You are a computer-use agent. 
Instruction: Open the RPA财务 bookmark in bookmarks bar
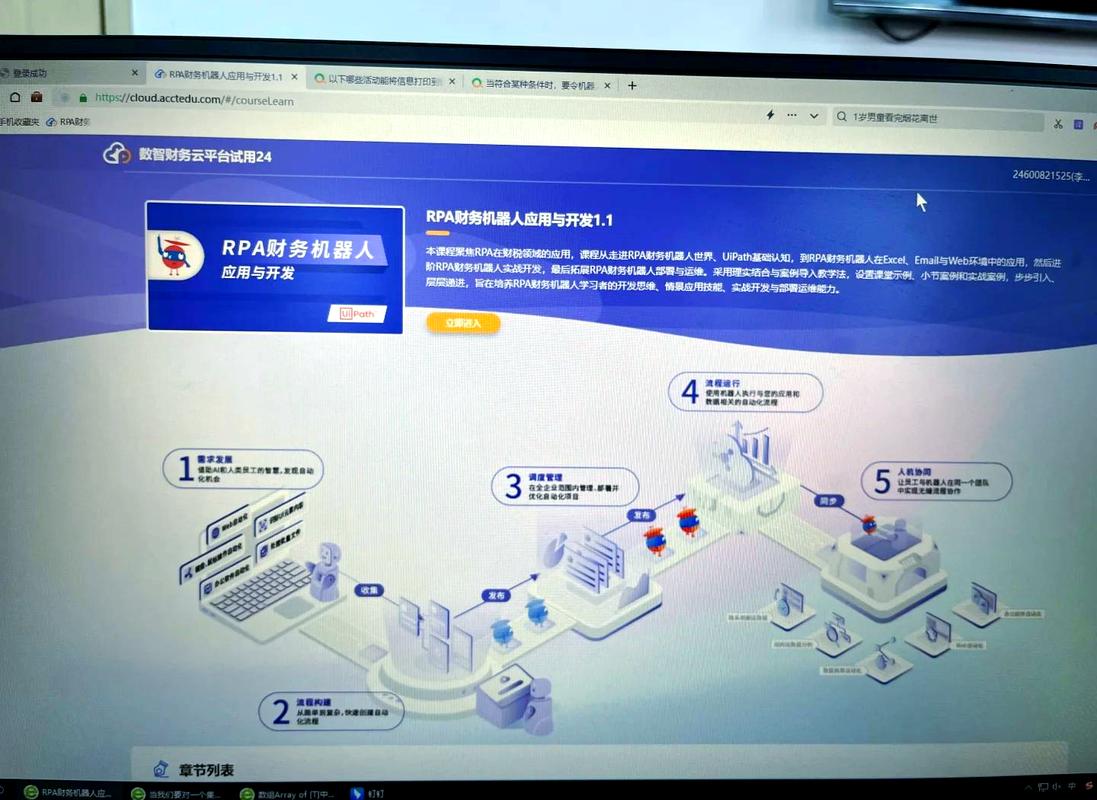69,122
